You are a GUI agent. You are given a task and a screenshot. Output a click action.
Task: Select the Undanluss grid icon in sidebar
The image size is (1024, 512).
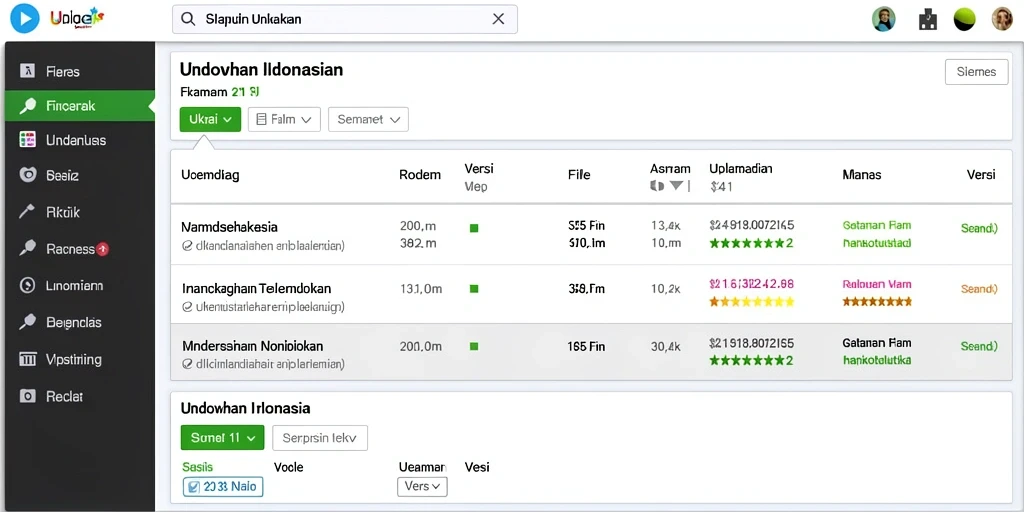[x=27, y=140]
